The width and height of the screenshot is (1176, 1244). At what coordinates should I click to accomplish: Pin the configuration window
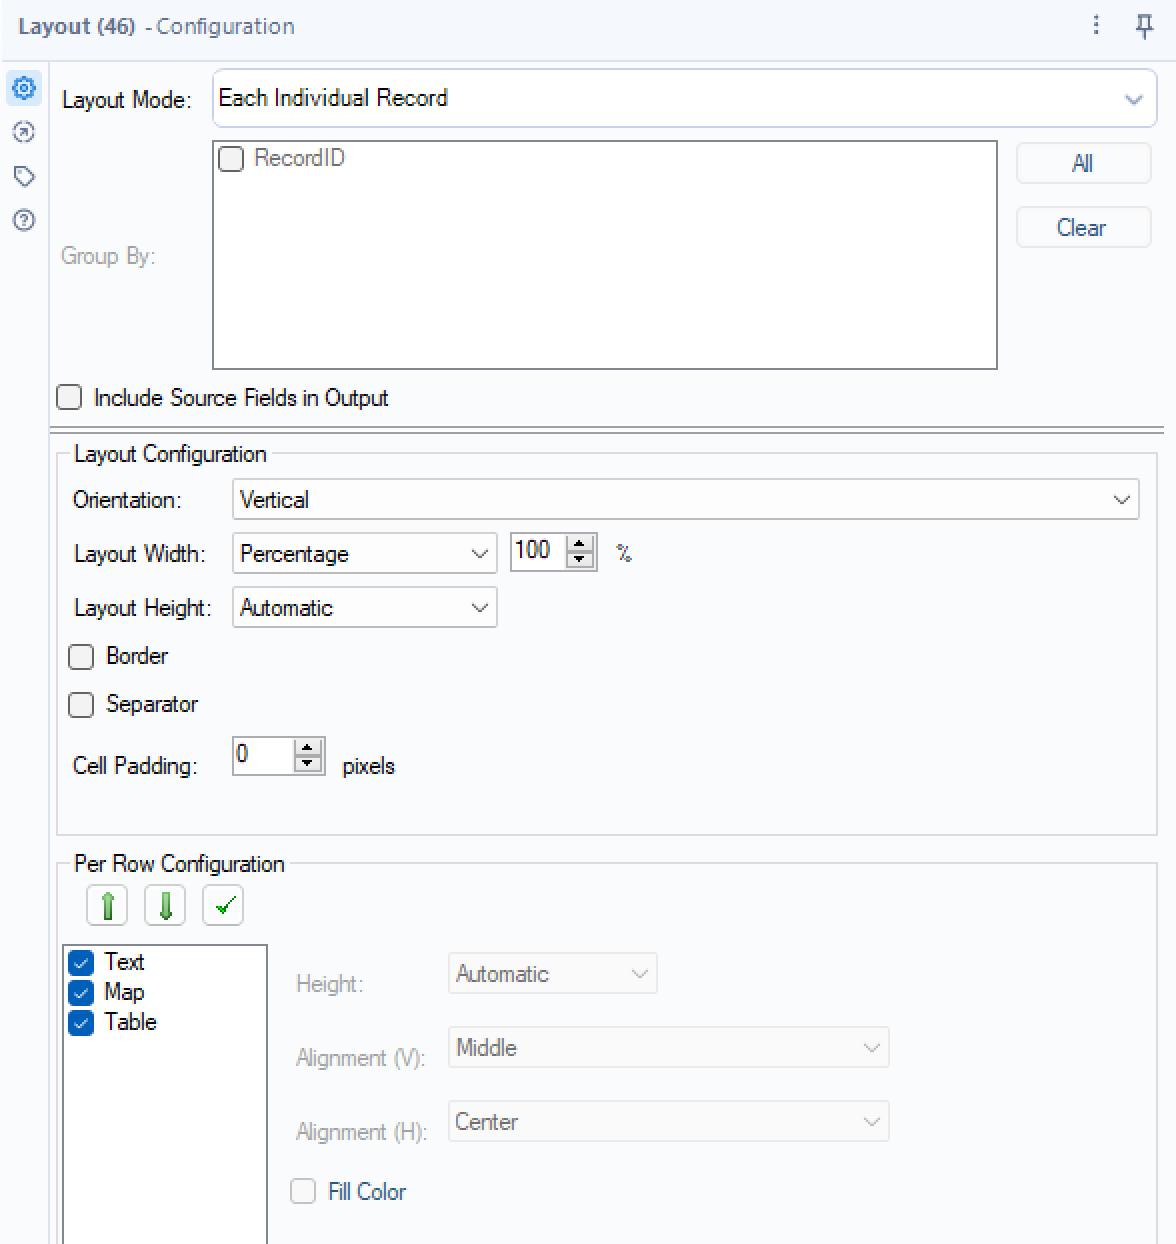pos(1143,26)
